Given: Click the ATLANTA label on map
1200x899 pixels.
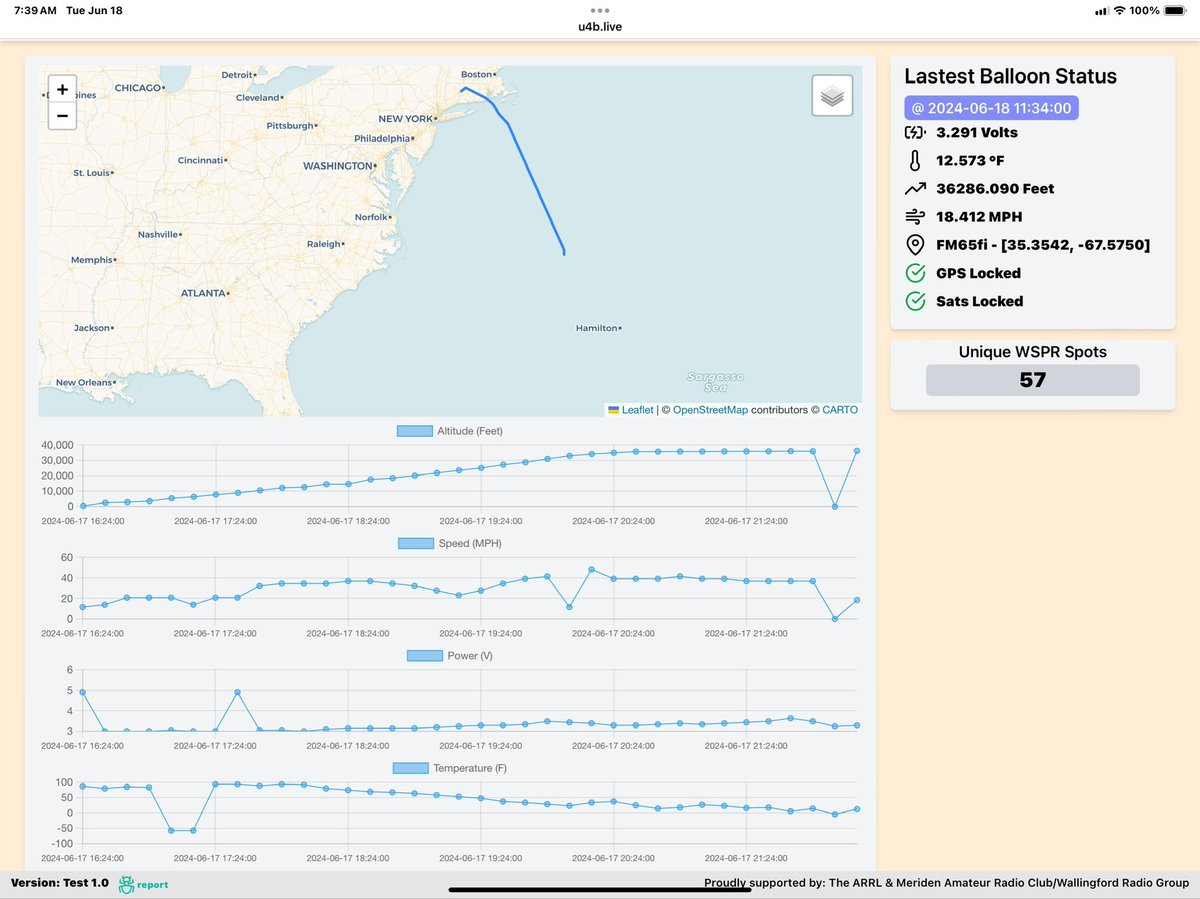Looking at the screenshot, I should coord(203,293).
